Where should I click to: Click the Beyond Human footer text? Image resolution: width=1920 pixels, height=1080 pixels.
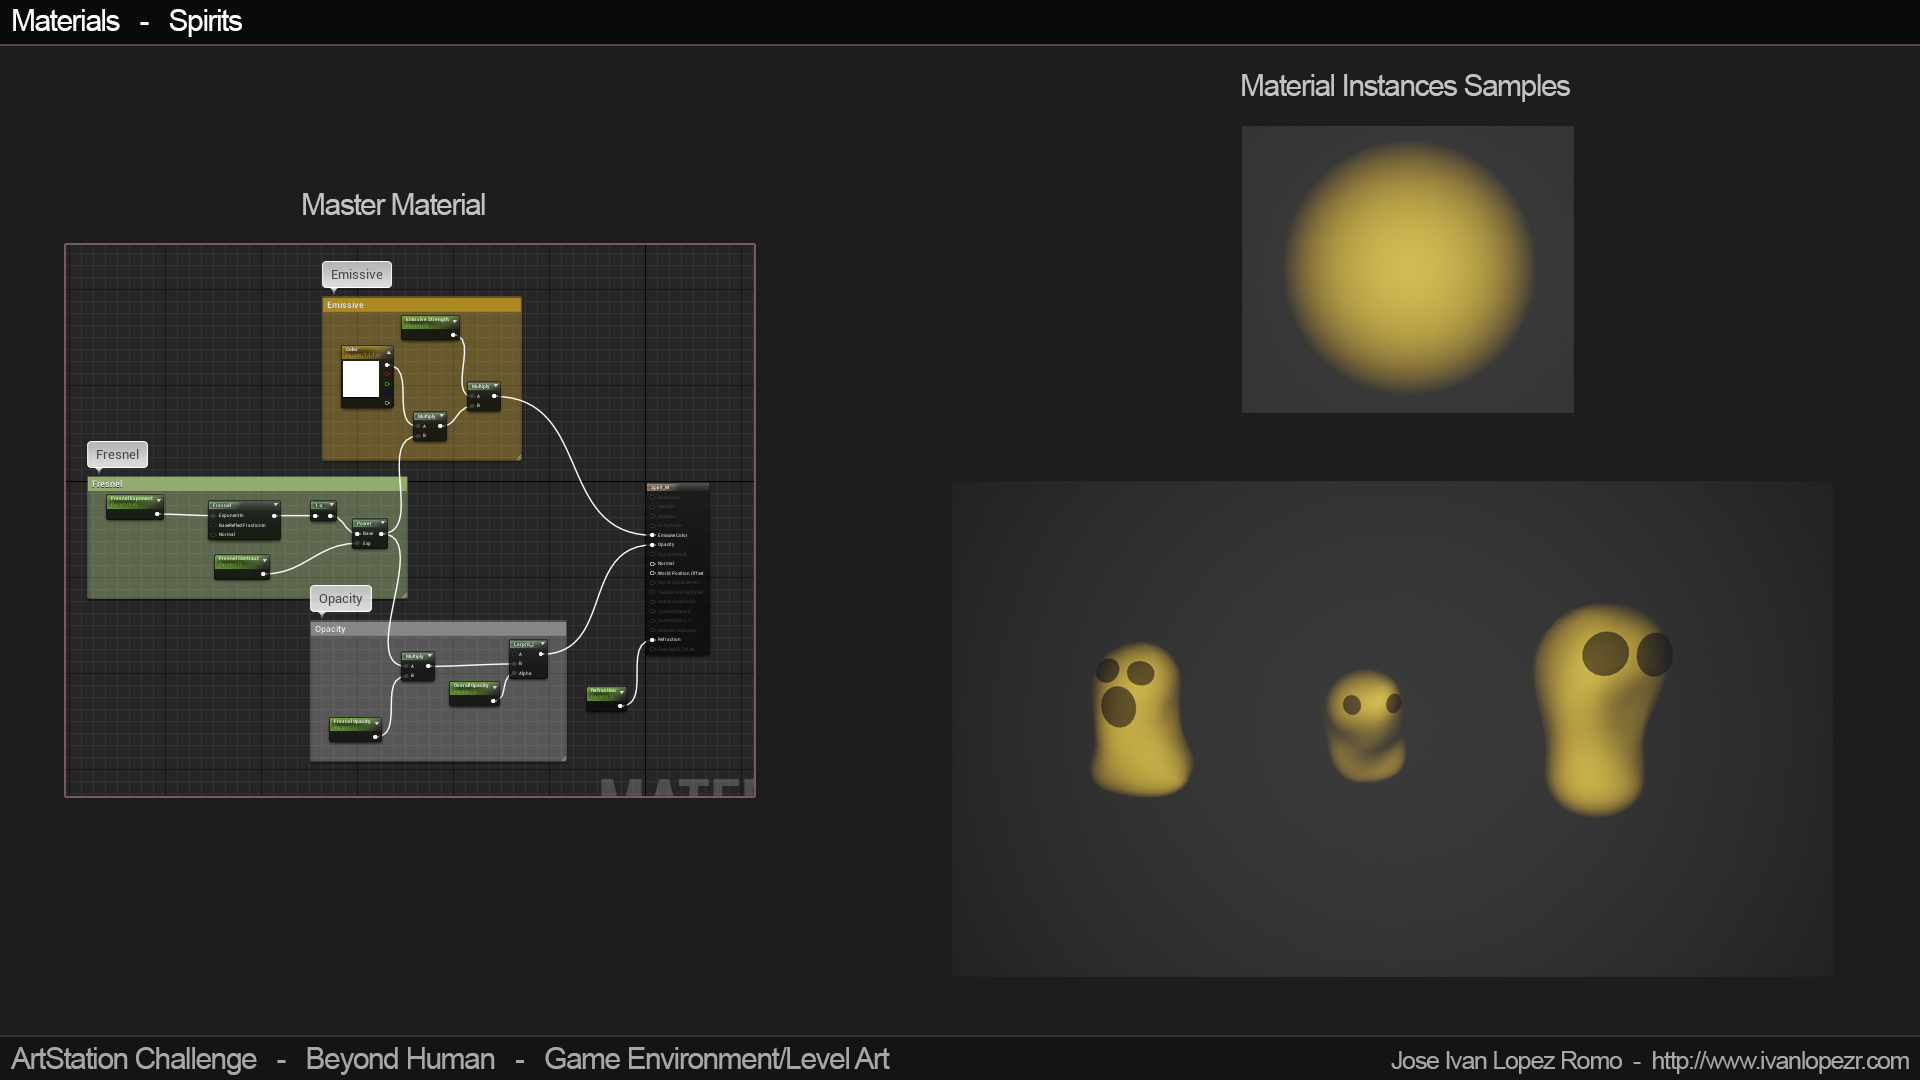coord(400,1059)
